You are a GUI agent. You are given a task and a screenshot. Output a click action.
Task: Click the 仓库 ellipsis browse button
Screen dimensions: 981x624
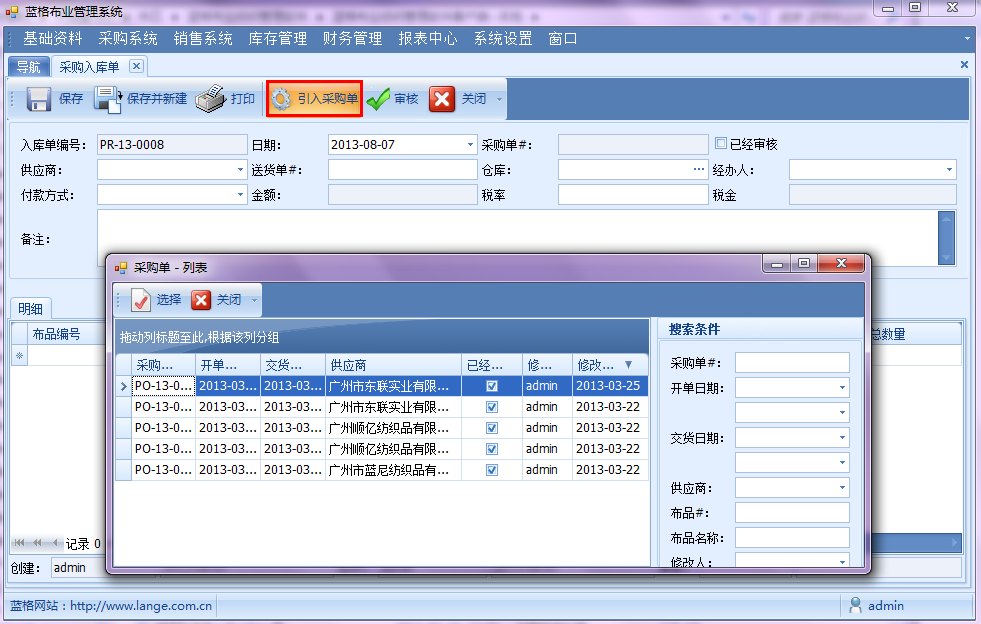click(700, 170)
